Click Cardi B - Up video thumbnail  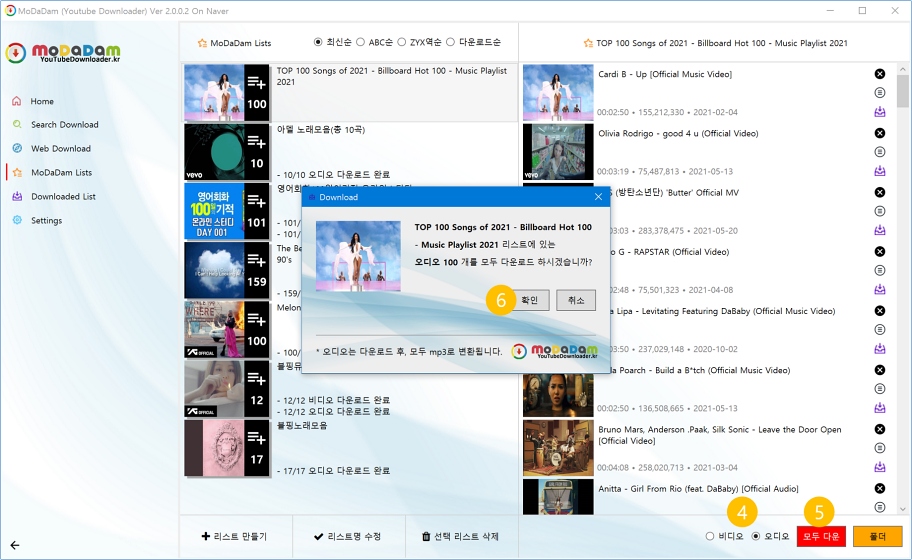click(558, 92)
